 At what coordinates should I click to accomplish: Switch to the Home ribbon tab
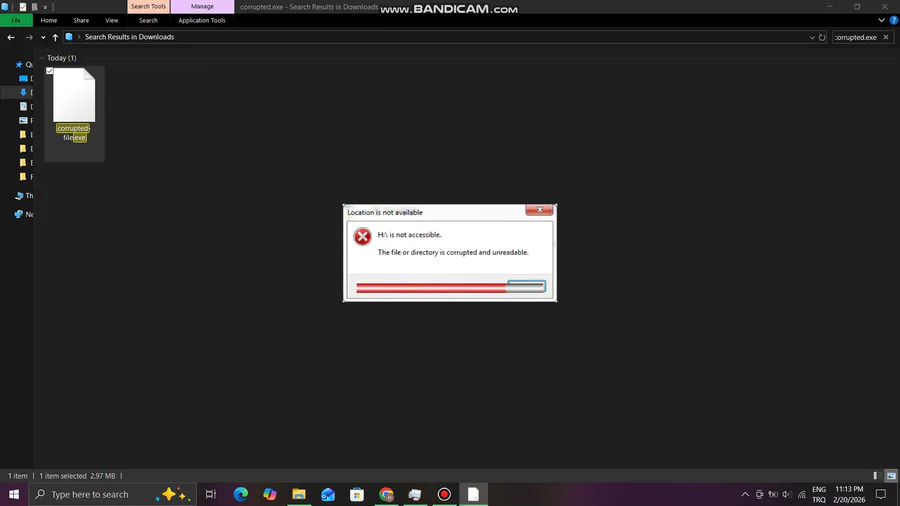pos(49,20)
